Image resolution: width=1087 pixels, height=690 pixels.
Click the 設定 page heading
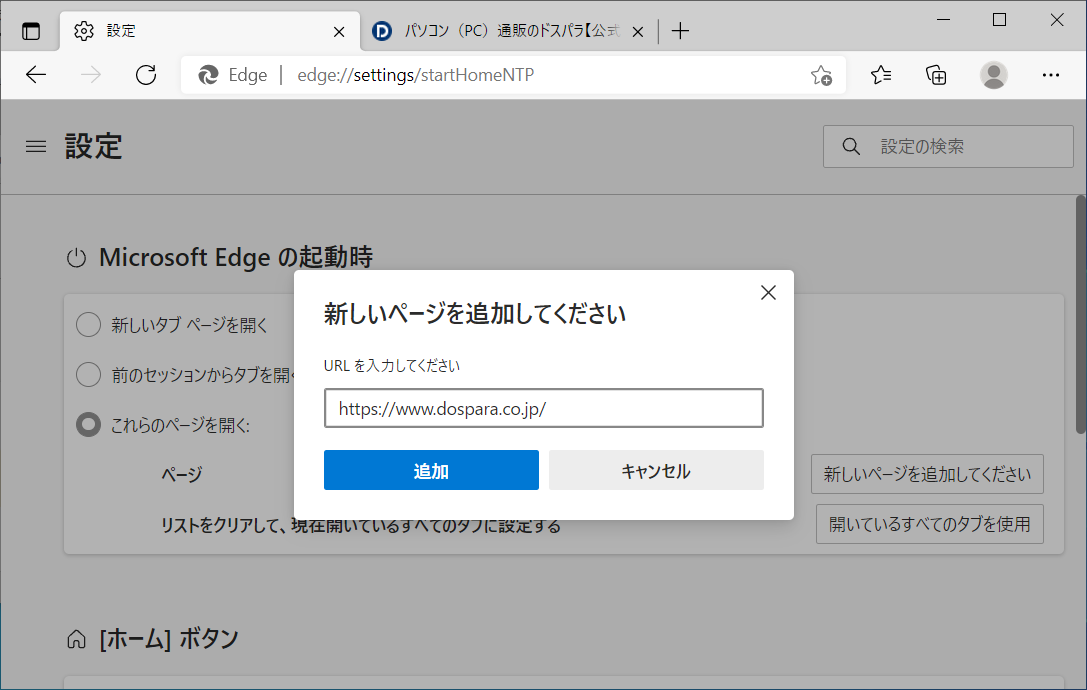tap(94, 146)
